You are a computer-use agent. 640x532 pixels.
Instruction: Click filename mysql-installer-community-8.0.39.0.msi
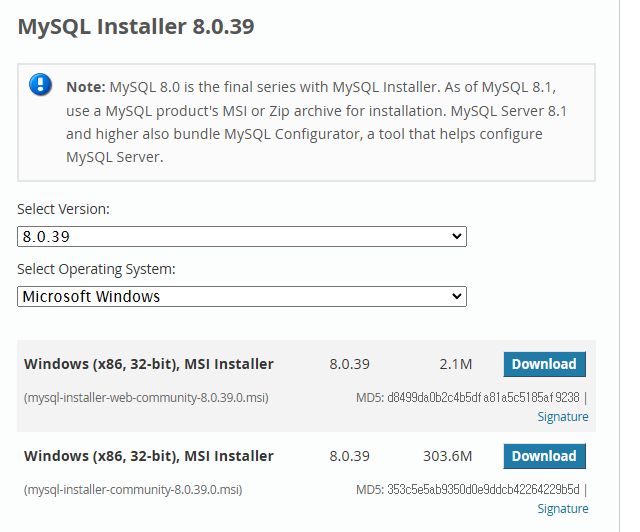133,490
